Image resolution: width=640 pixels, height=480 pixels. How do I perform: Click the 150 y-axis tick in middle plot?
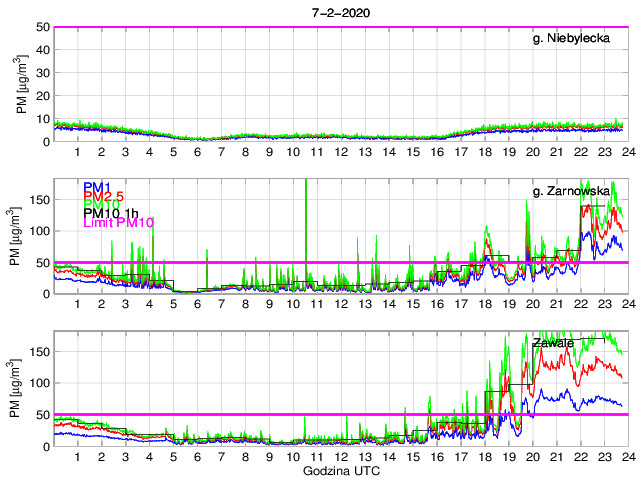(x=39, y=199)
